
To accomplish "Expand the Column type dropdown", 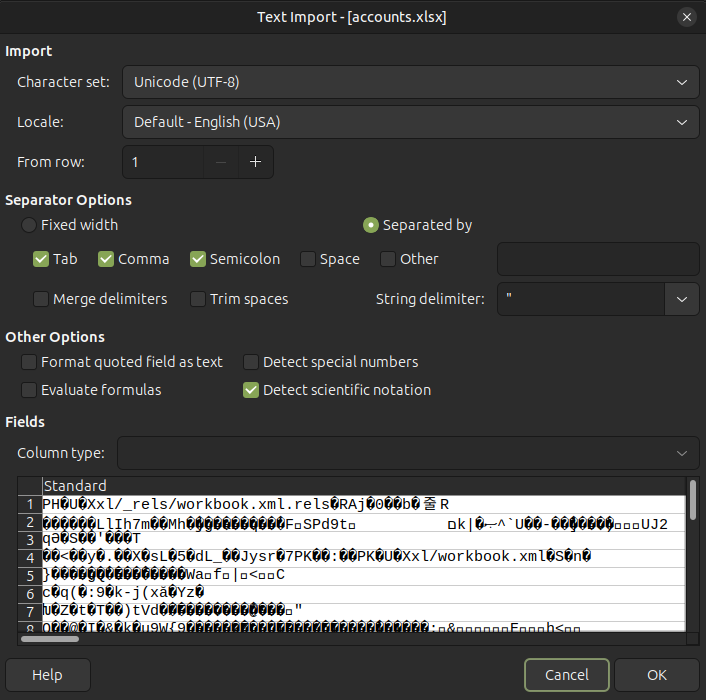I will click(408, 453).
